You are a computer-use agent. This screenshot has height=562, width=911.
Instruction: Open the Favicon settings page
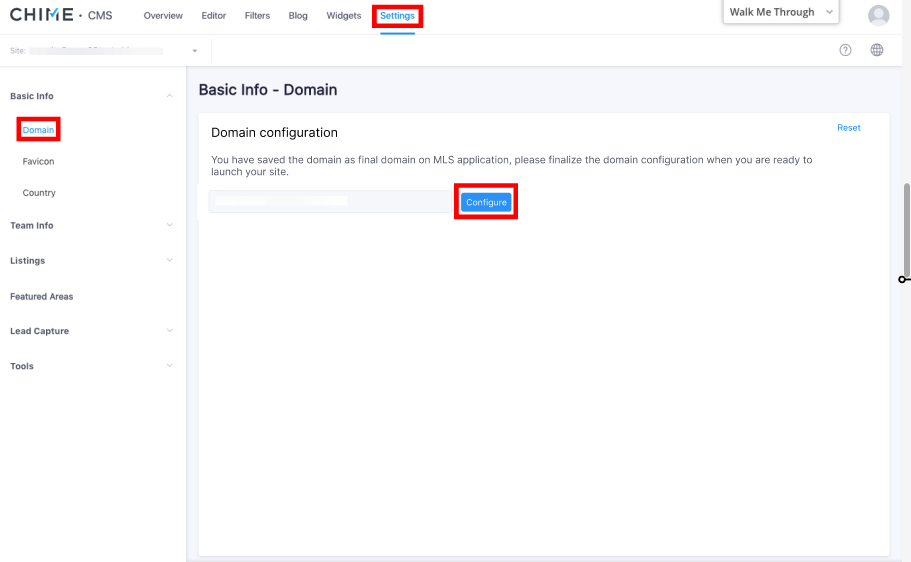tap(38, 162)
